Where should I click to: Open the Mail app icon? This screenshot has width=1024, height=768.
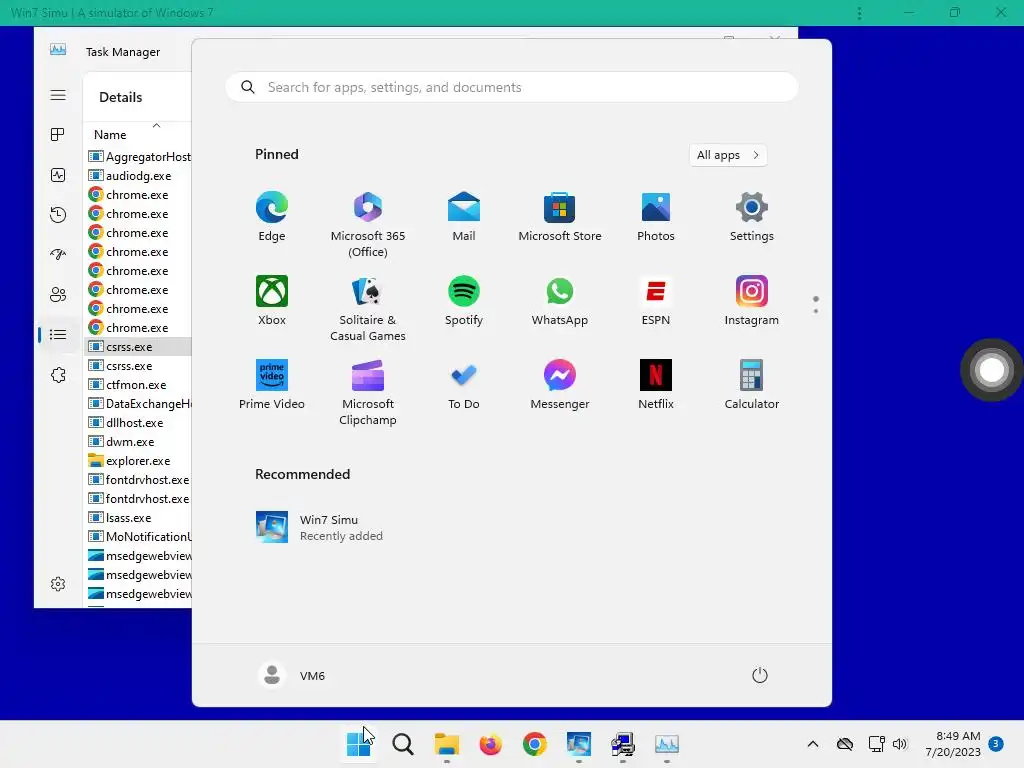pyautogui.click(x=464, y=217)
